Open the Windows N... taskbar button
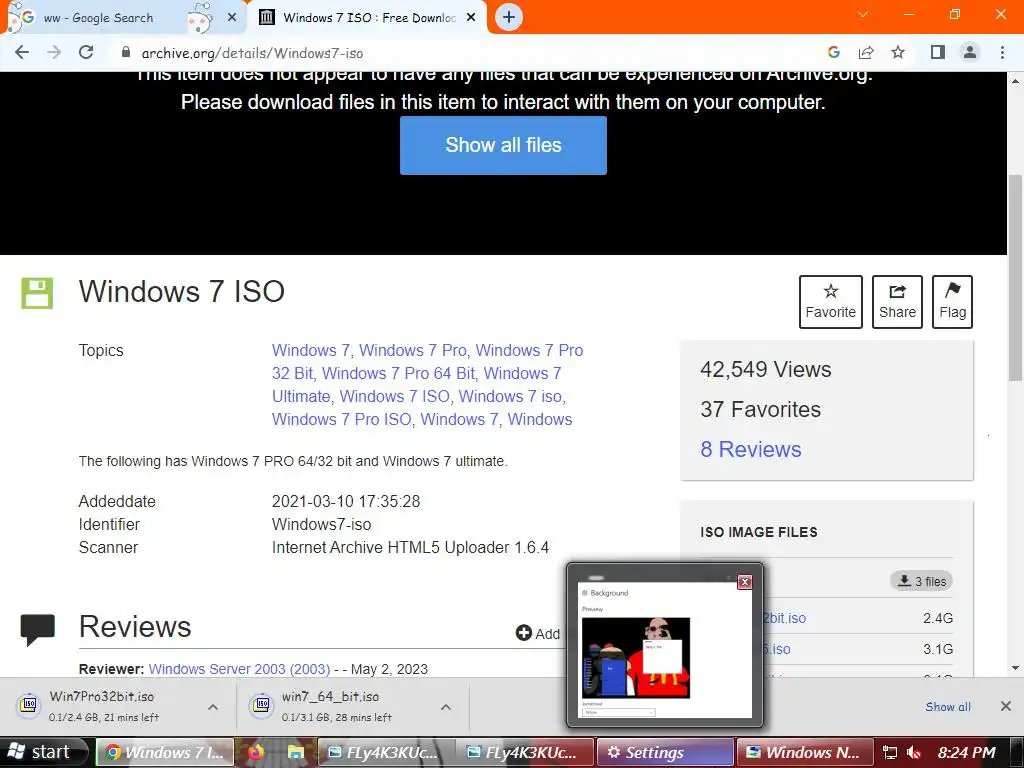Screen dimensions: 1024x768 pyautogui.click(x=804, y=752)
